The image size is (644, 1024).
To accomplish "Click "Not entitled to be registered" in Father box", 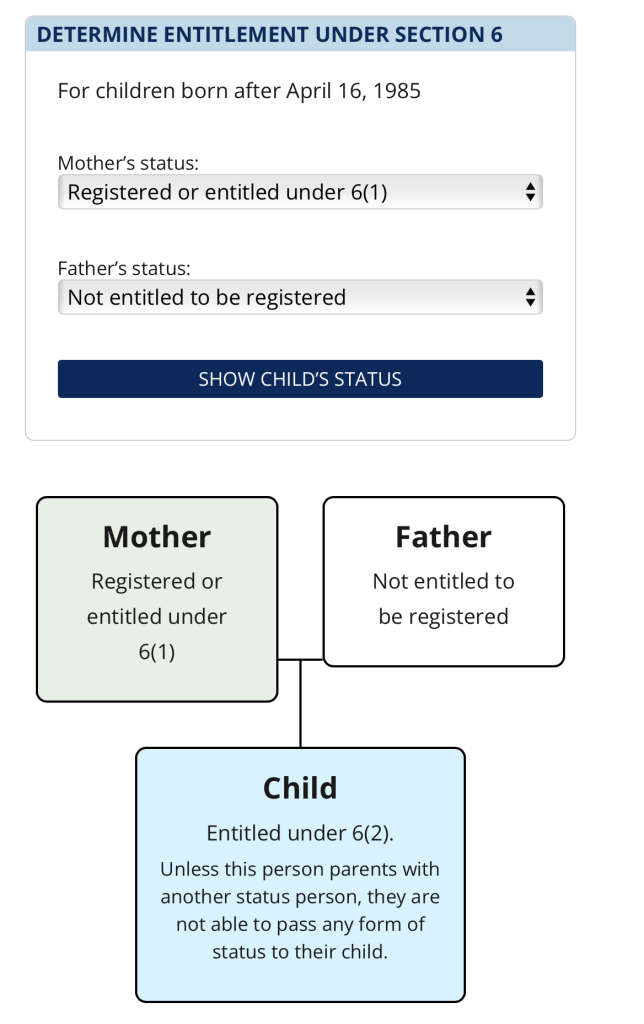I will (443, 598).
